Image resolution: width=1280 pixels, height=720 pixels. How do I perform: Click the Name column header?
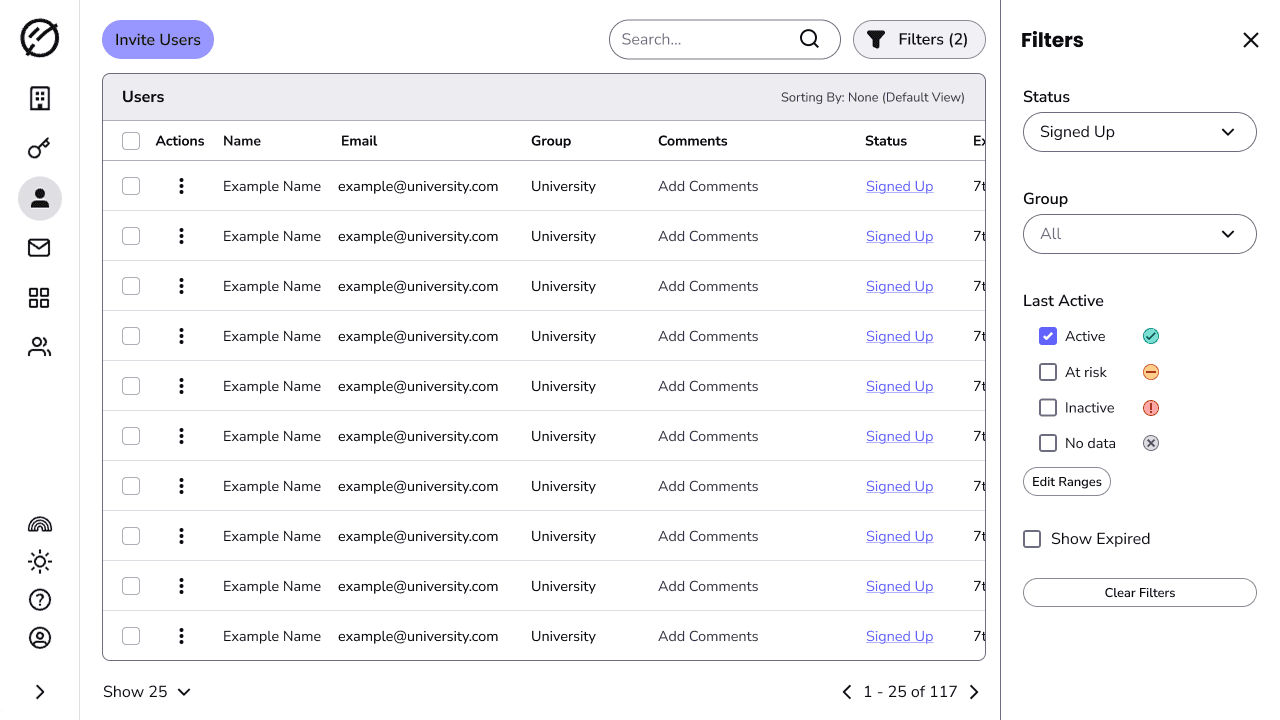pyautogui.click(x=242, y=141)
